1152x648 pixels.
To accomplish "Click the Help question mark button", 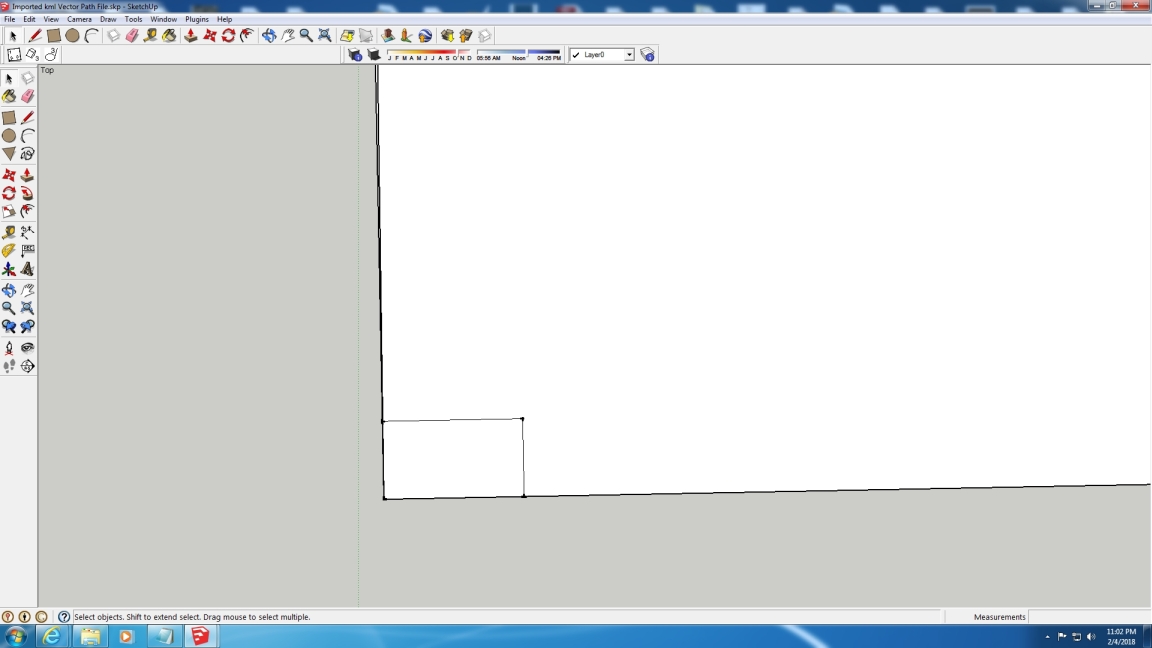I will coord(63,617).
